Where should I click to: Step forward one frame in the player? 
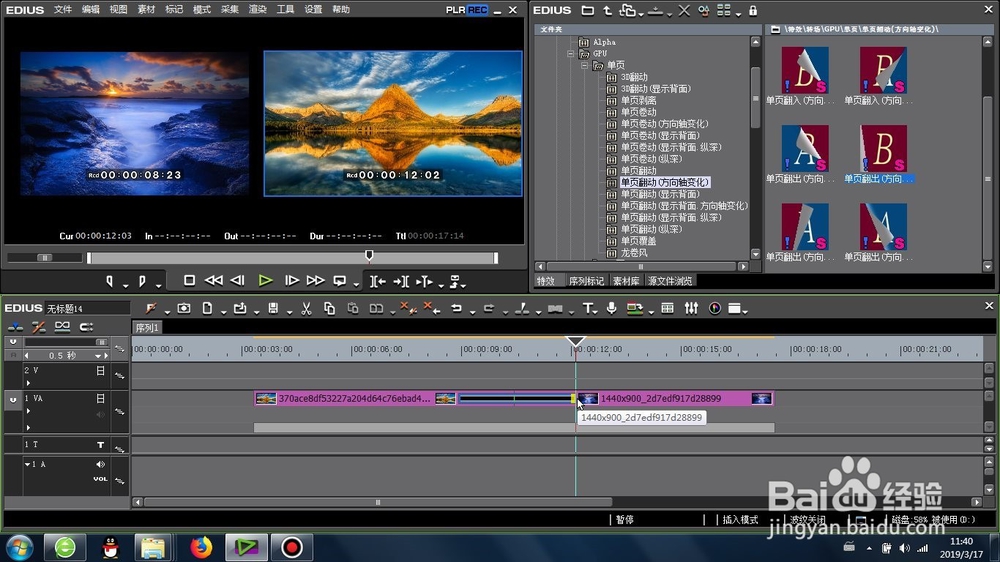click(x=291, y=281)
